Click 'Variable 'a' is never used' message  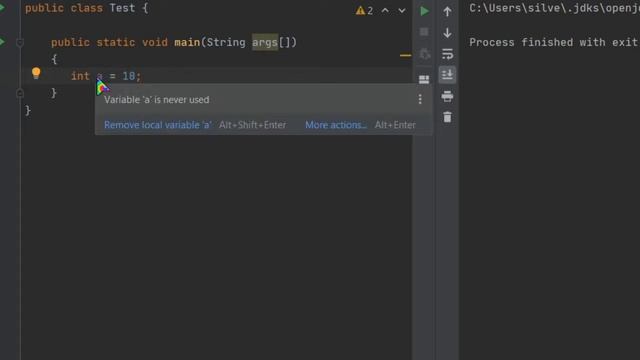(x=156, y=100)
